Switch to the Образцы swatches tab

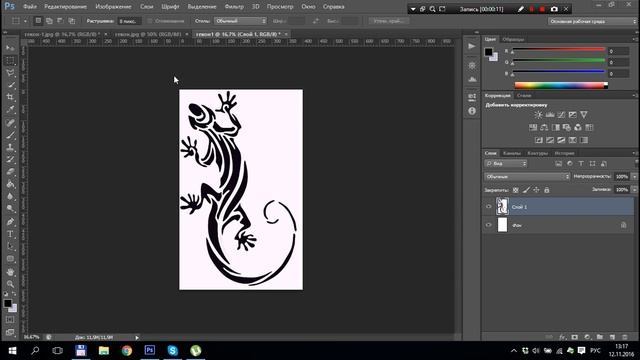pyautogui.click(x=513, y=39)
